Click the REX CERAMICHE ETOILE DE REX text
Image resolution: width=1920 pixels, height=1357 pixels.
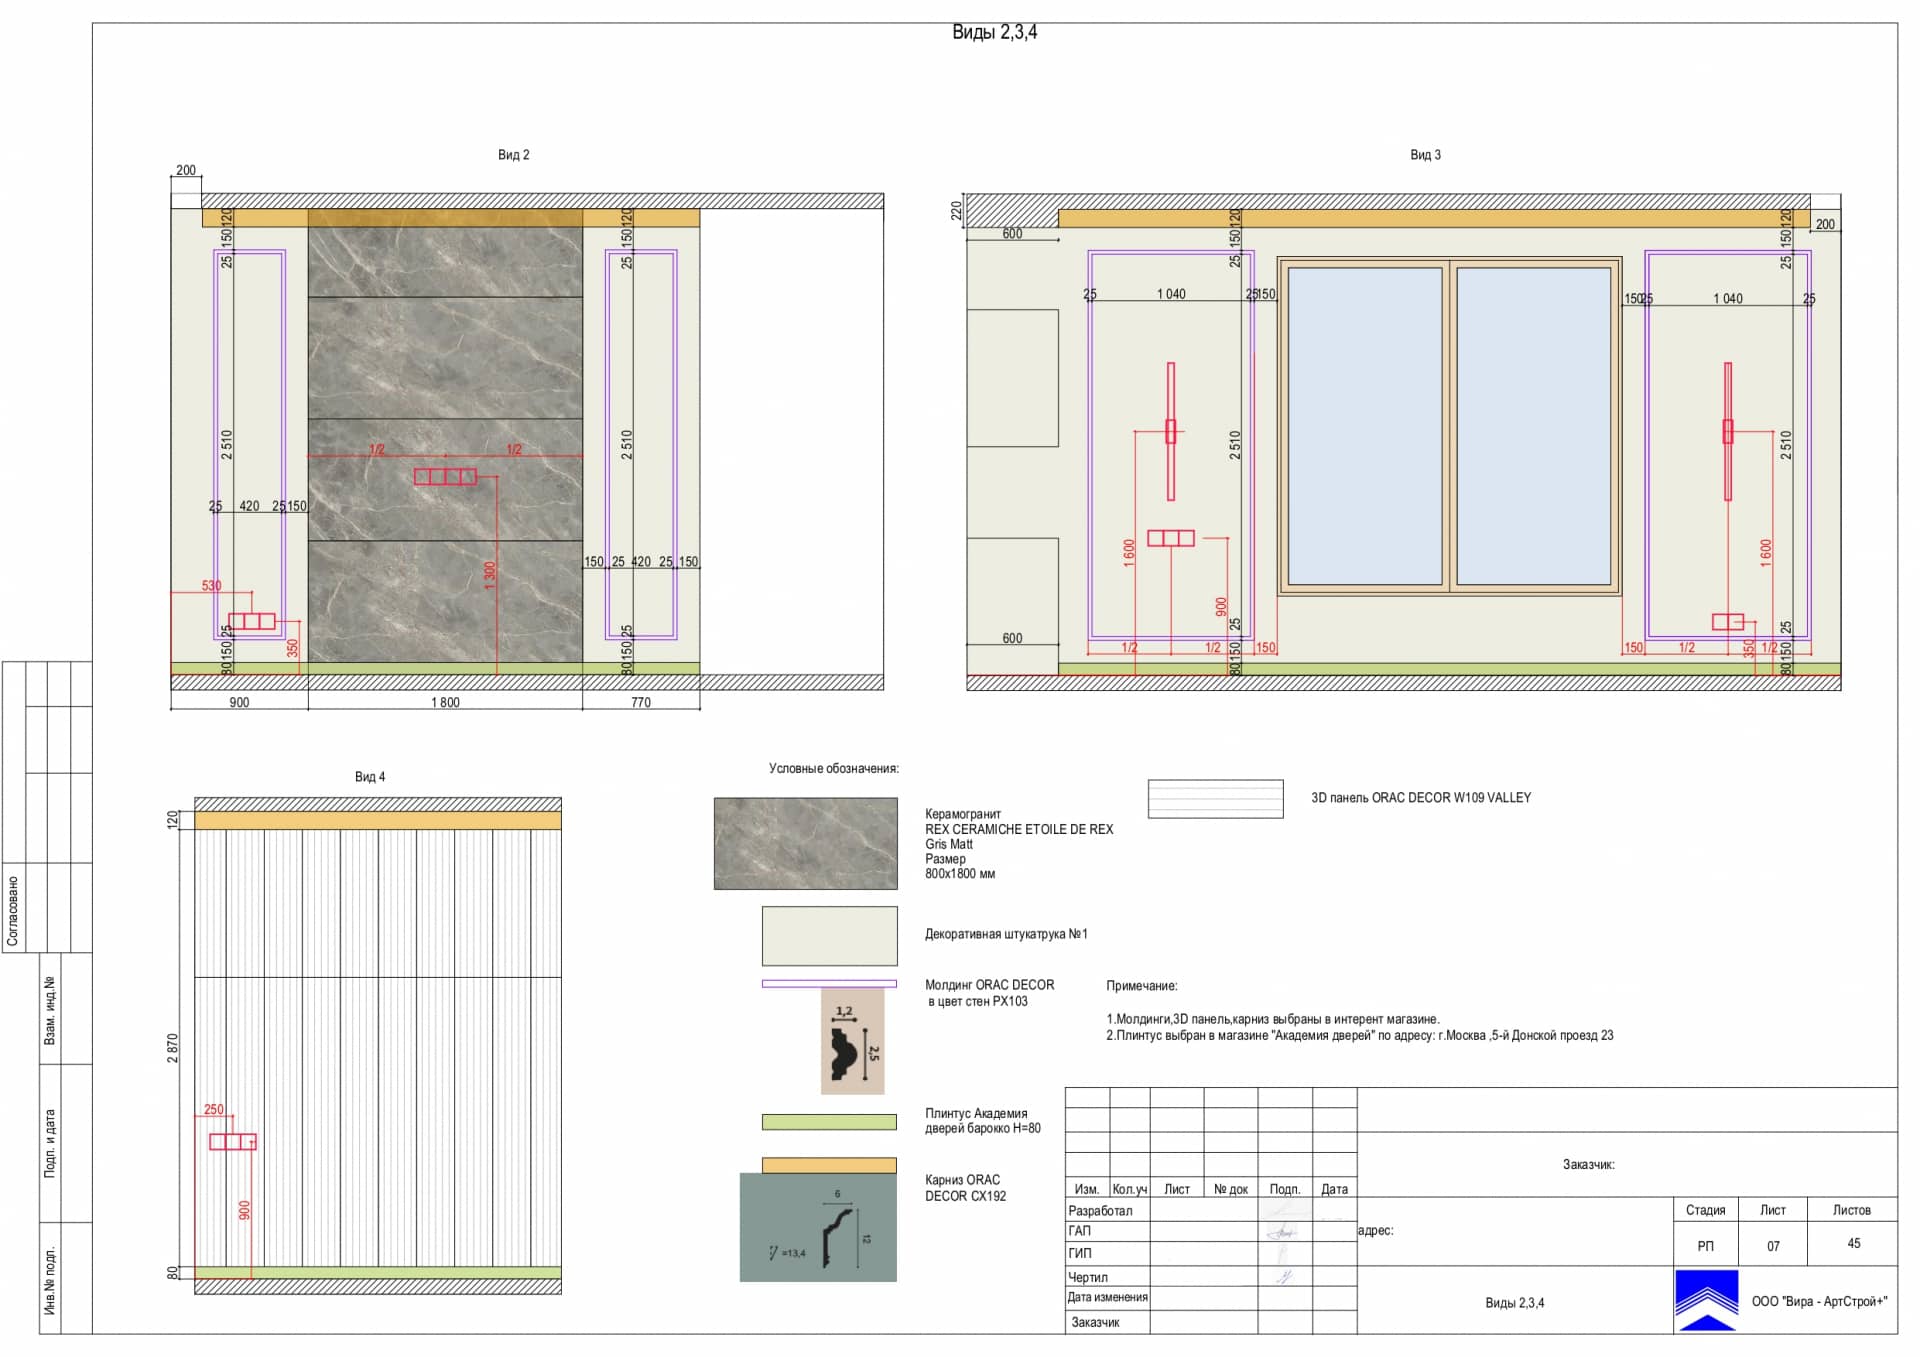tap(1019, 829)
